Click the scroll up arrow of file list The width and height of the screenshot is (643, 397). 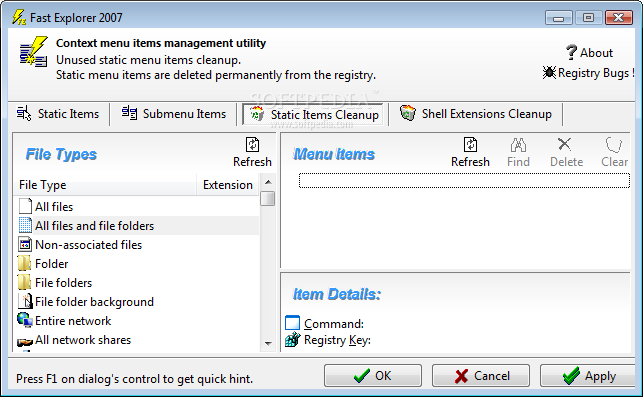(x=268, y=182)
